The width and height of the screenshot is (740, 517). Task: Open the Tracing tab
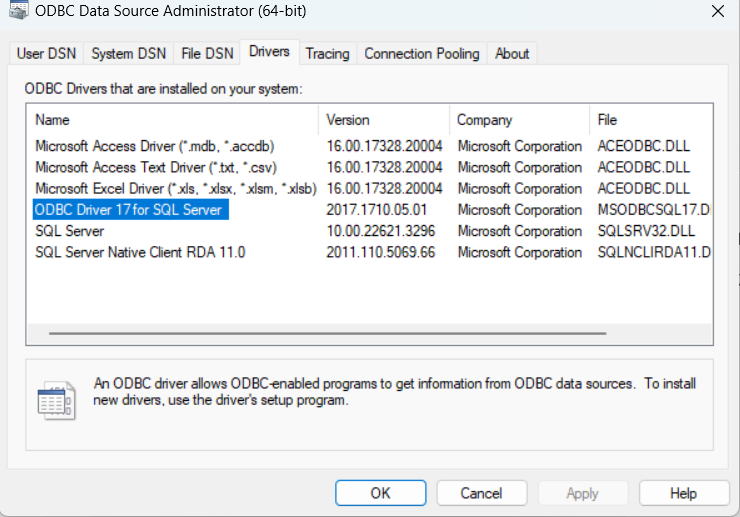click(328, 53)
